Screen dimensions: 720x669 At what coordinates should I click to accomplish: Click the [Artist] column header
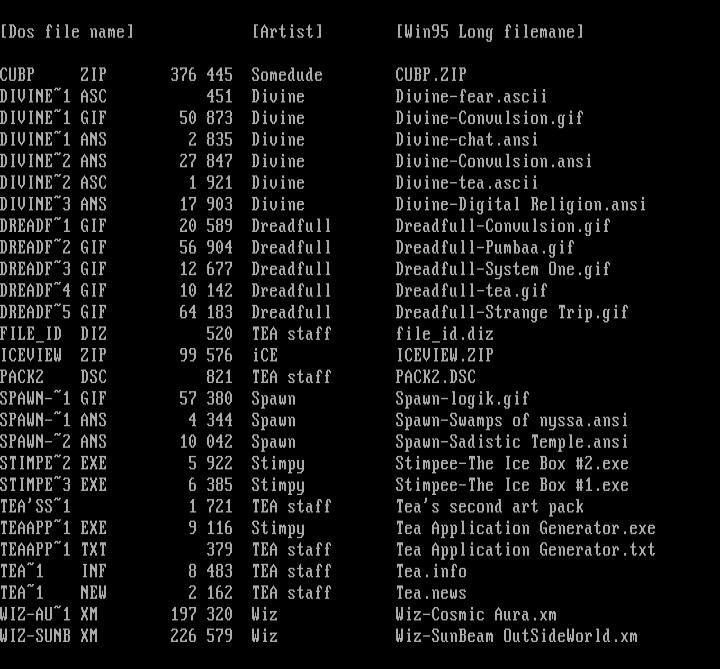click(287, 32)
